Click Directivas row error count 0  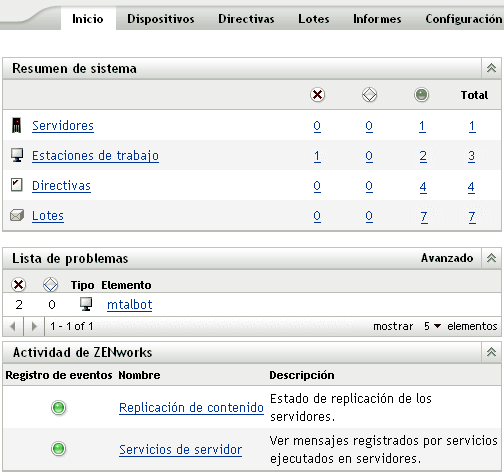[317, 186]
